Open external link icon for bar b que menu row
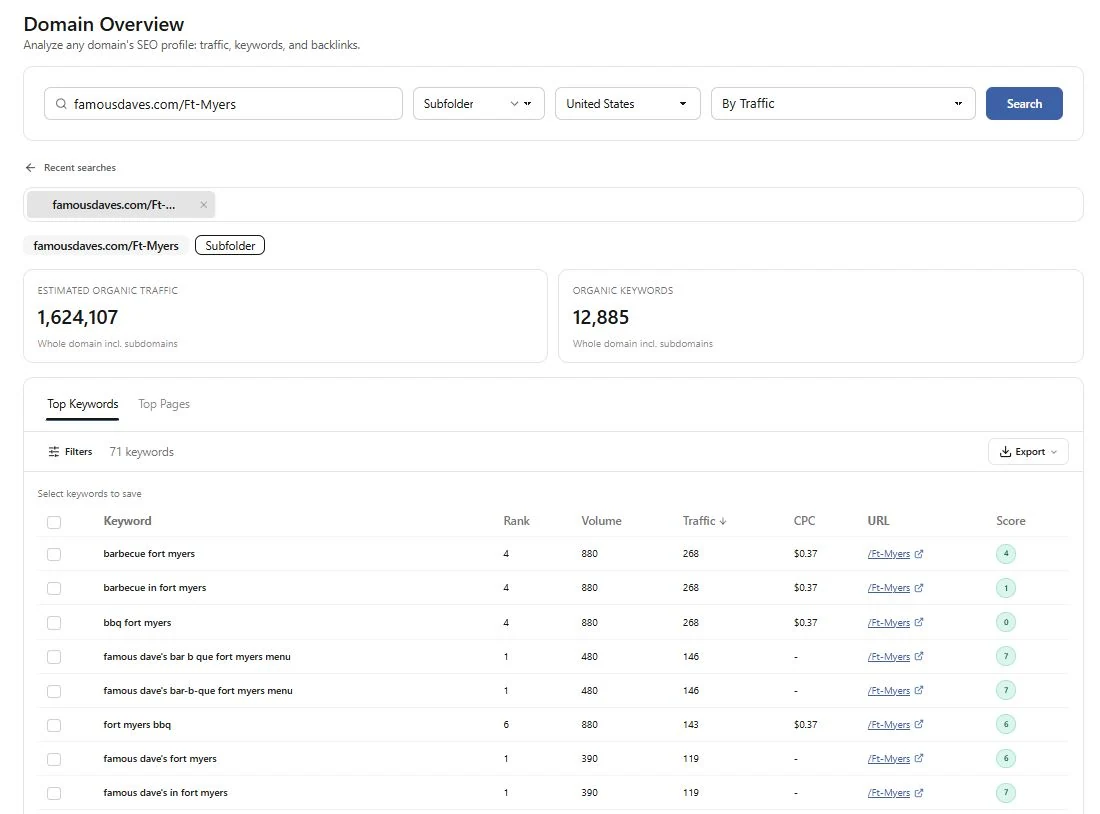The width and height of the screenshot is (1100, 814). click(x=919, y=657)
